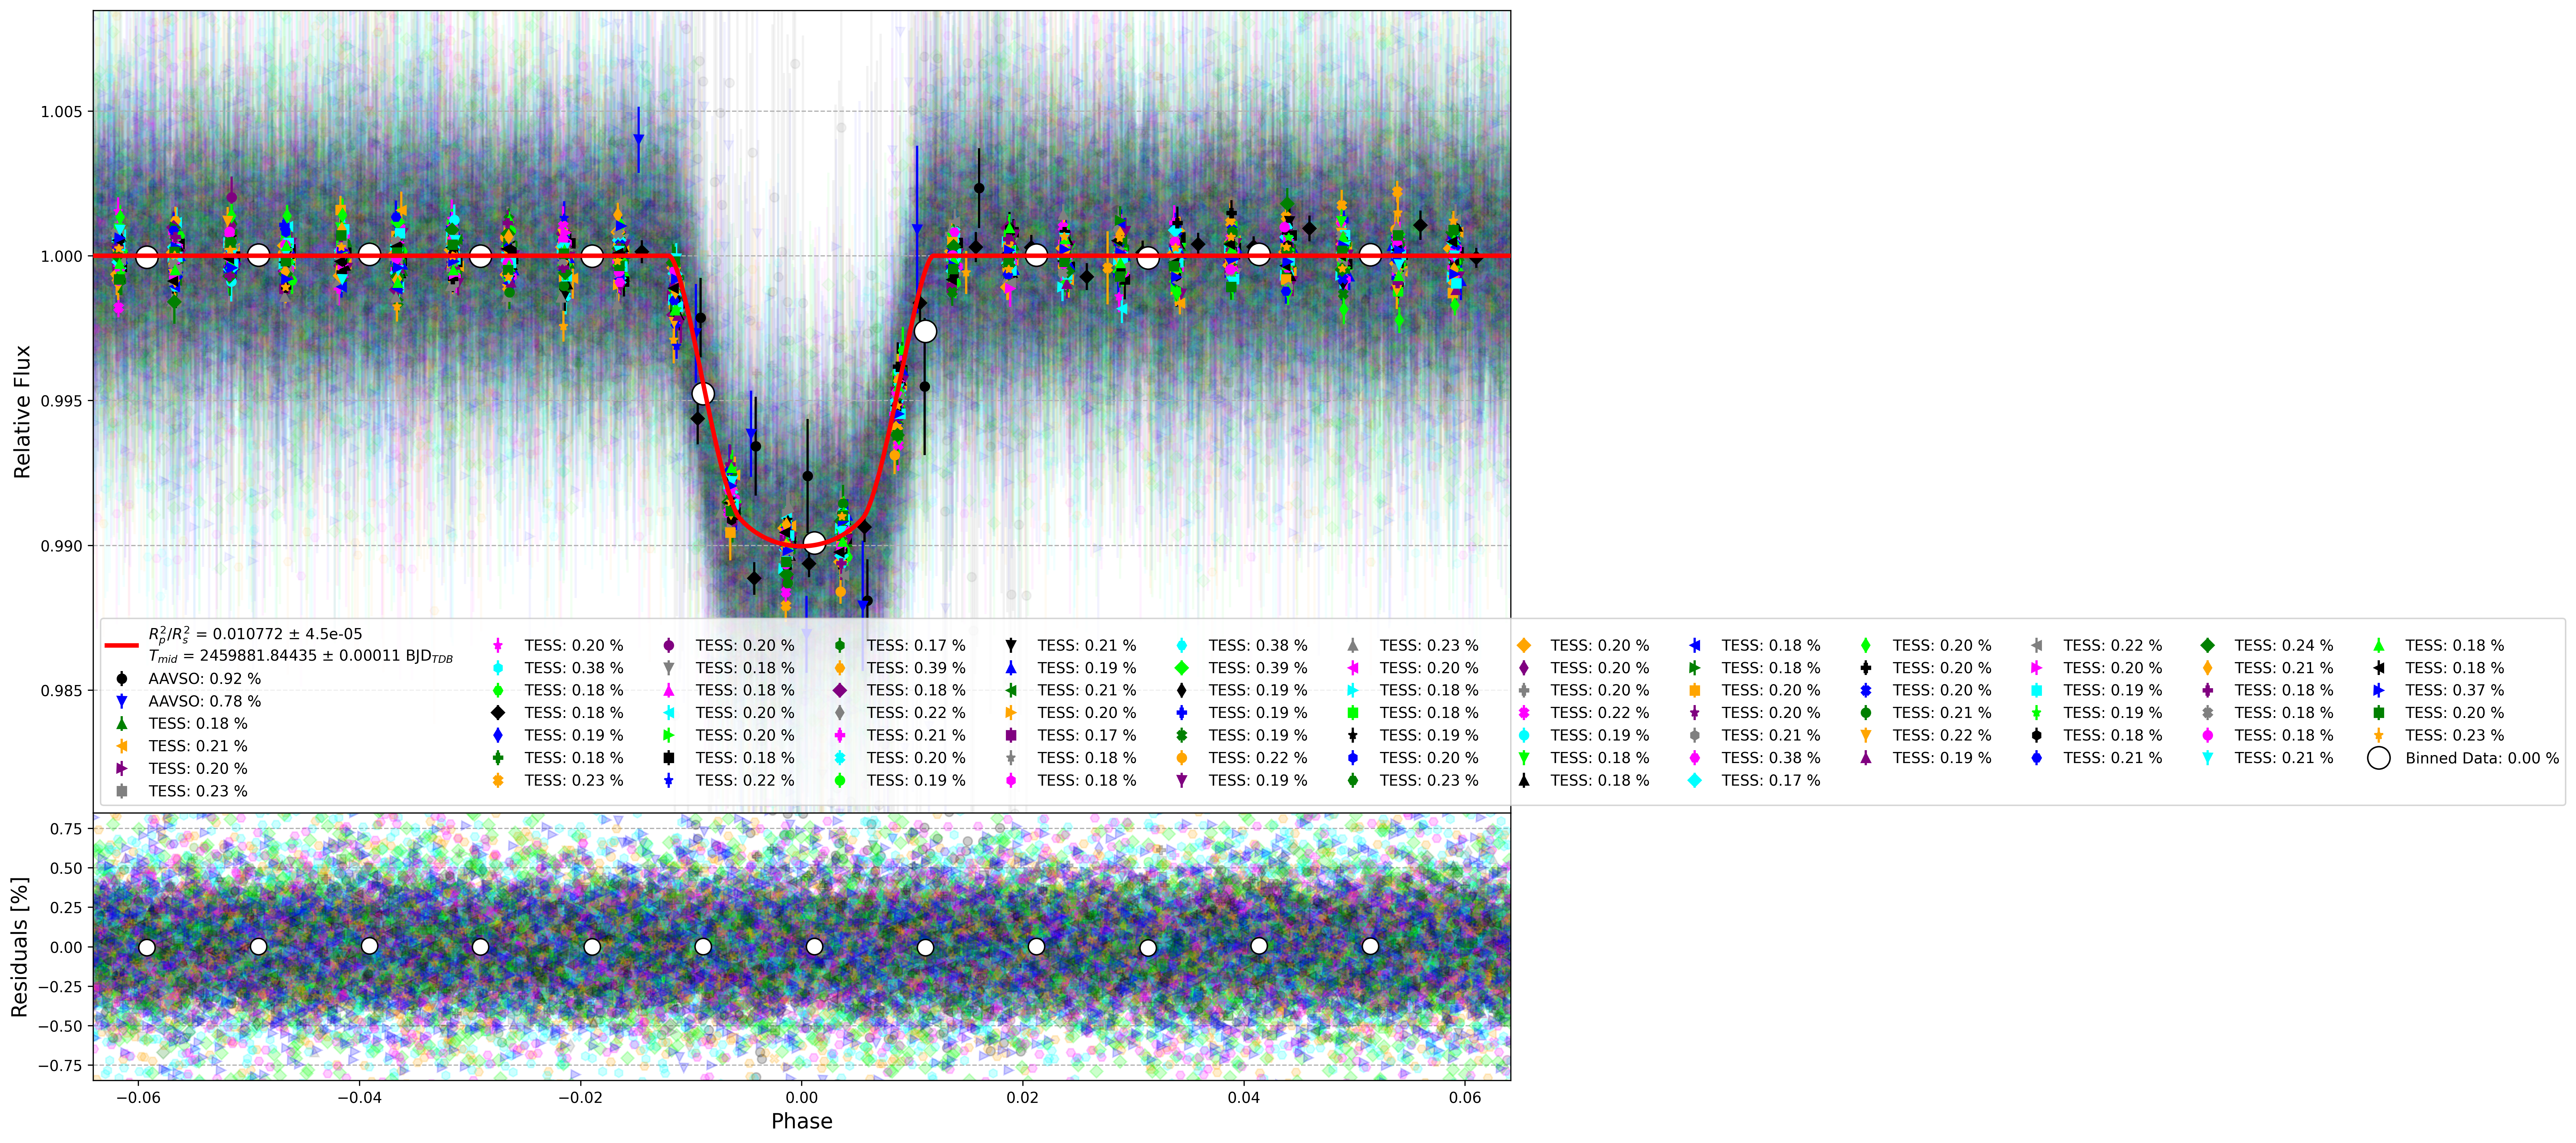Click the −0.02 tick on the phase axis
The height and width of the screenshot is (1143, 2576).
pyautogui.click(x=580, y=1098)
